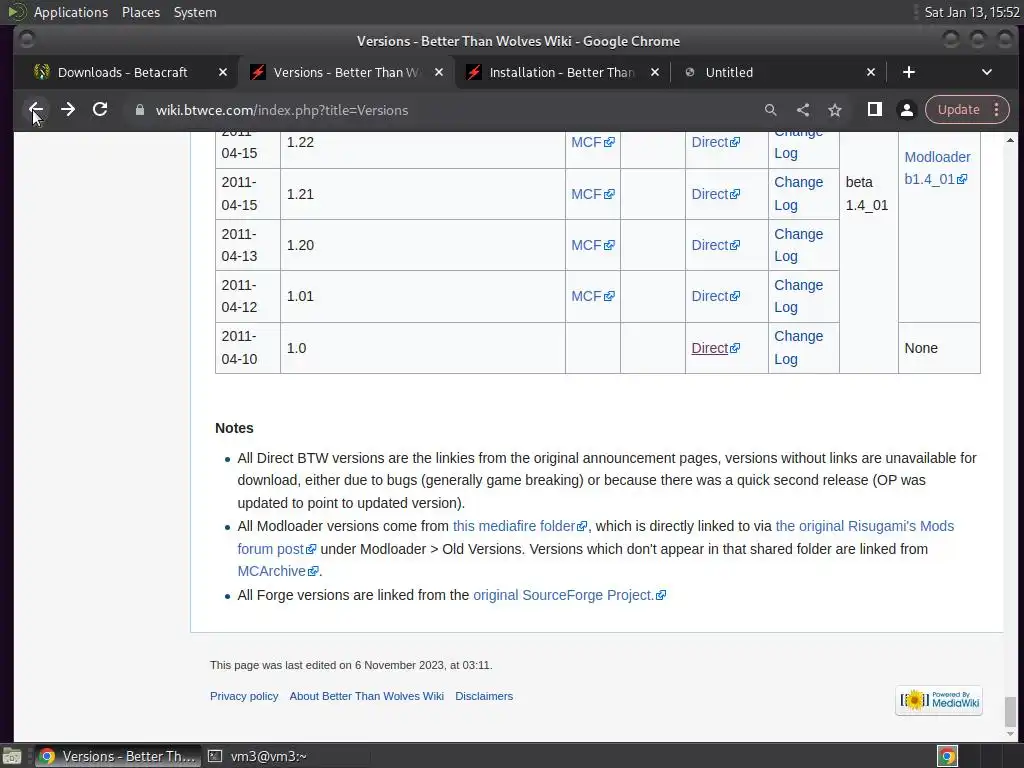Open Direct download for version 1.01
The image size is (1024, 768).
coord(716,296)
